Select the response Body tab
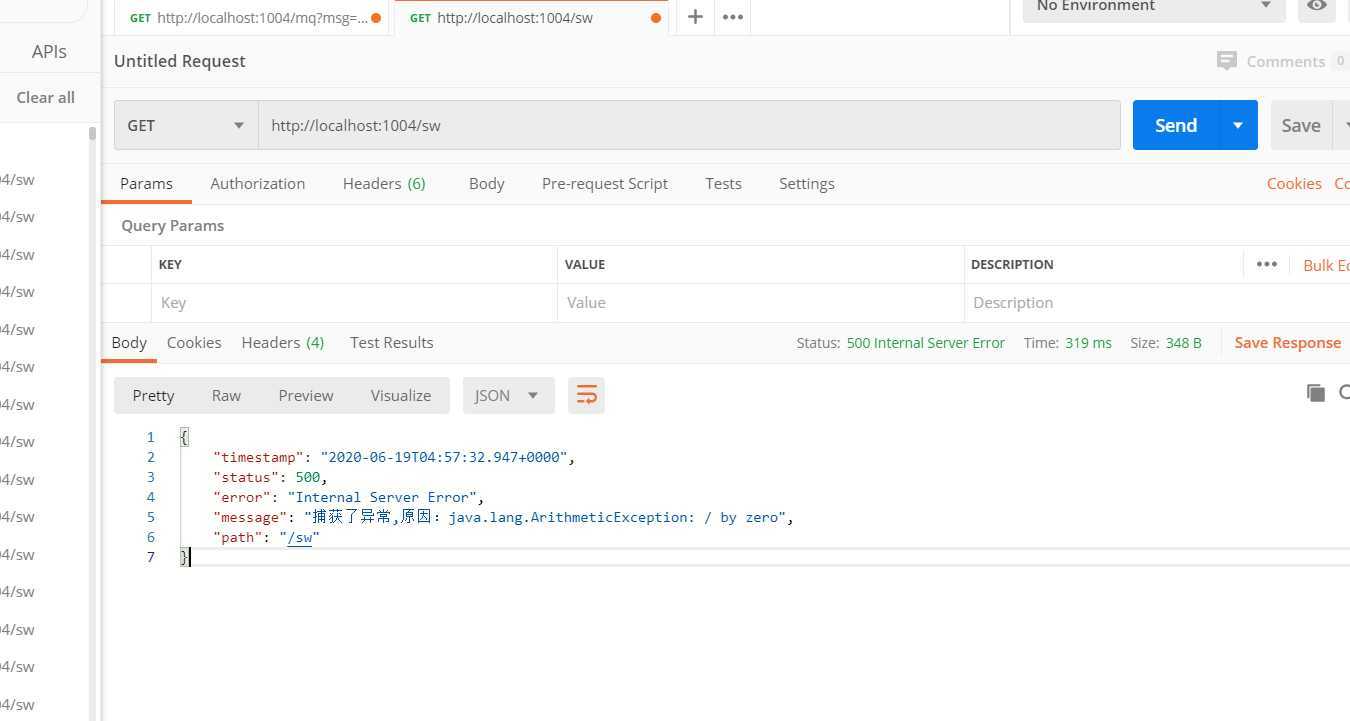1350x721 pixels. click(x=129, y=342)
